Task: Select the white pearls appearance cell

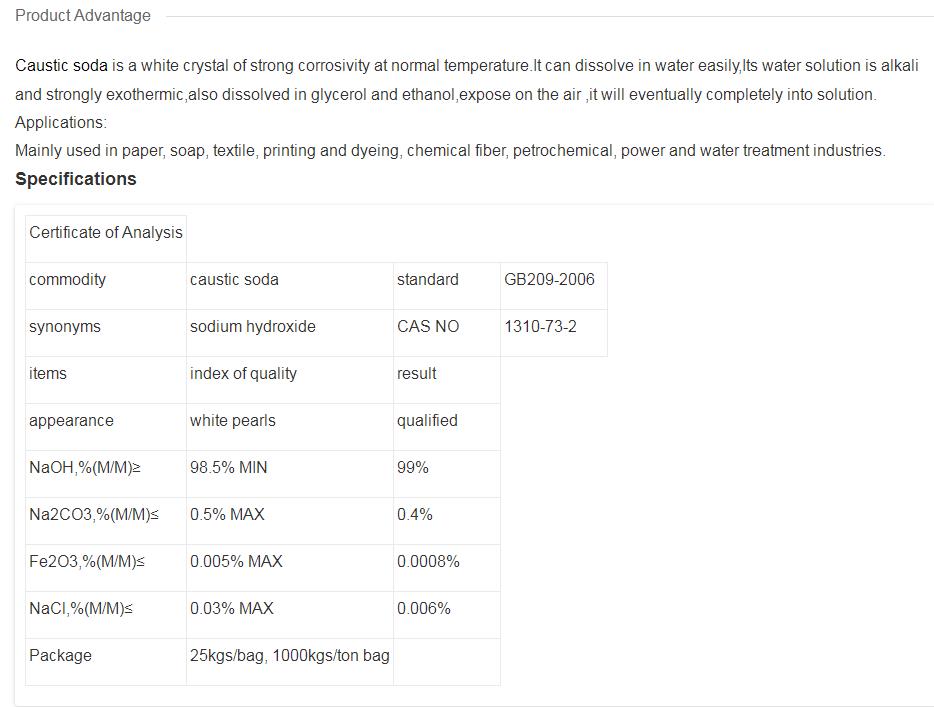Action: [x=233, y=421]
